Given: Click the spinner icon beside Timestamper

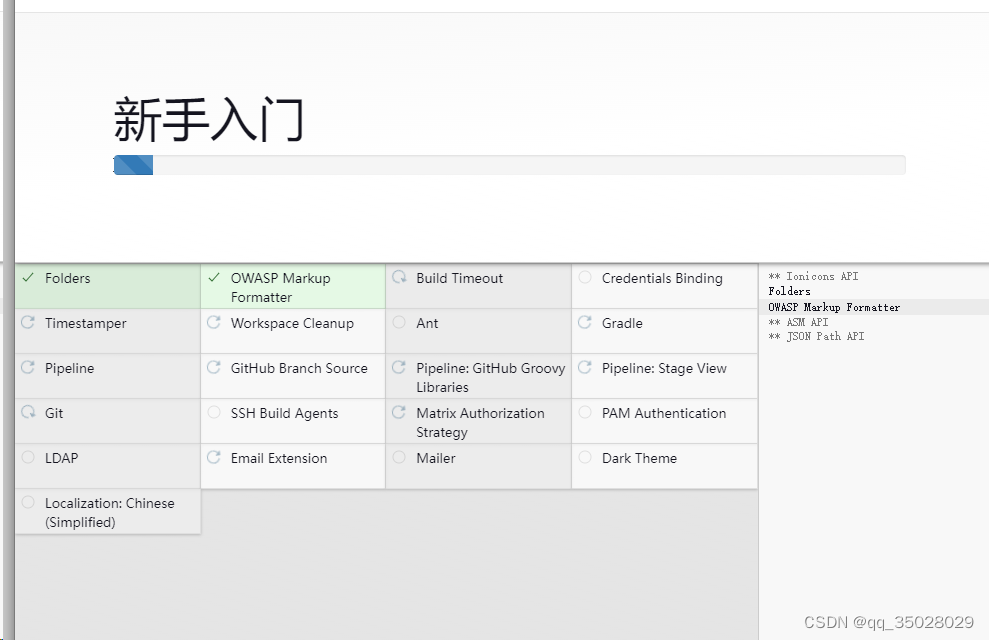Looking at the screenshot, I should (27, 323).
